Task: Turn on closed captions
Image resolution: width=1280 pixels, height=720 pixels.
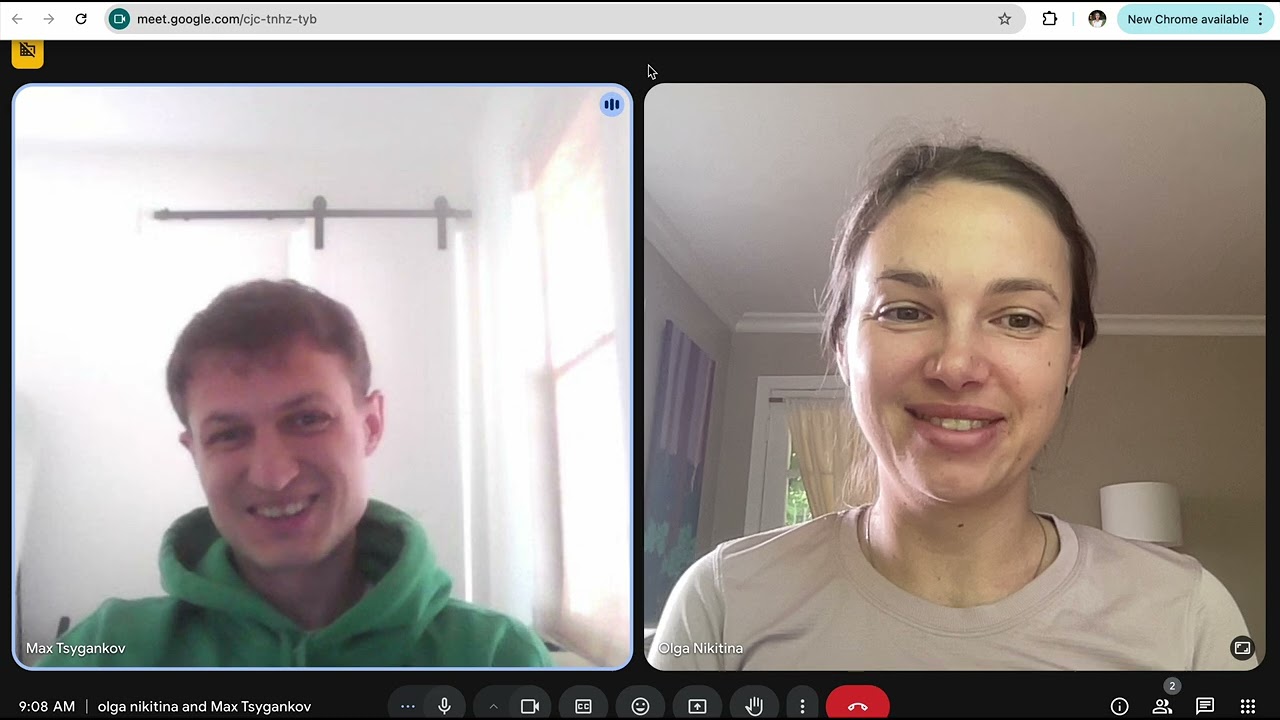Action: (x=583, y=706)
